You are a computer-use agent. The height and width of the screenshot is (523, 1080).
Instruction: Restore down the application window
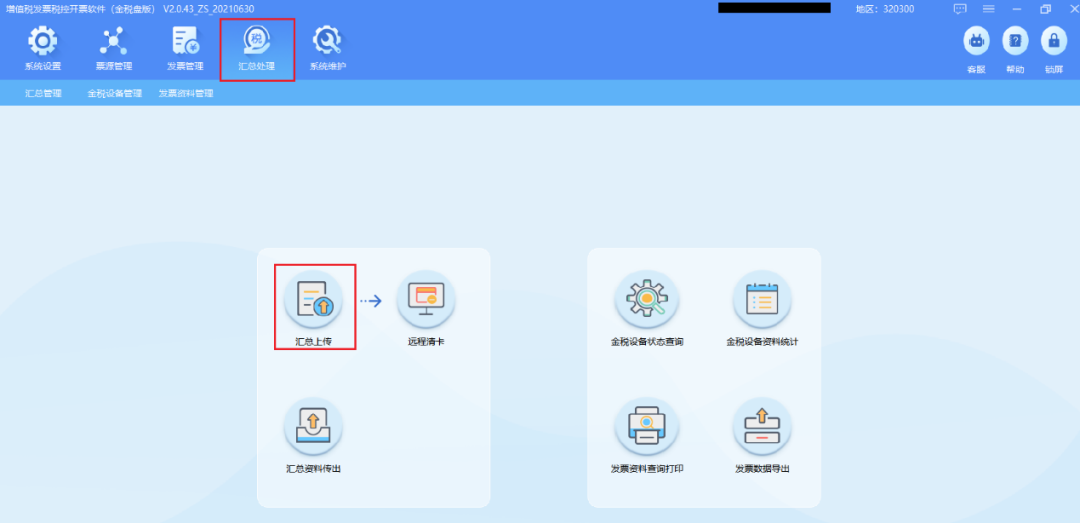1046,9
